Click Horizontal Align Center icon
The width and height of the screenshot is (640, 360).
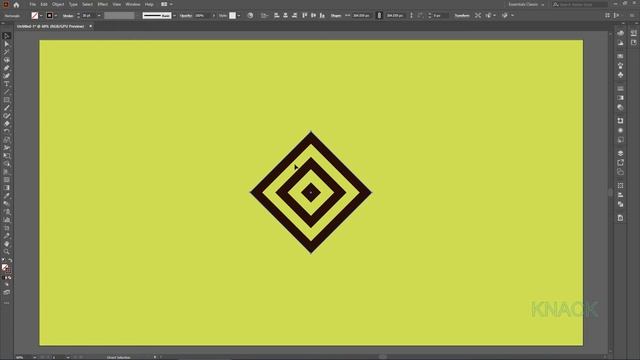point(285,16)
